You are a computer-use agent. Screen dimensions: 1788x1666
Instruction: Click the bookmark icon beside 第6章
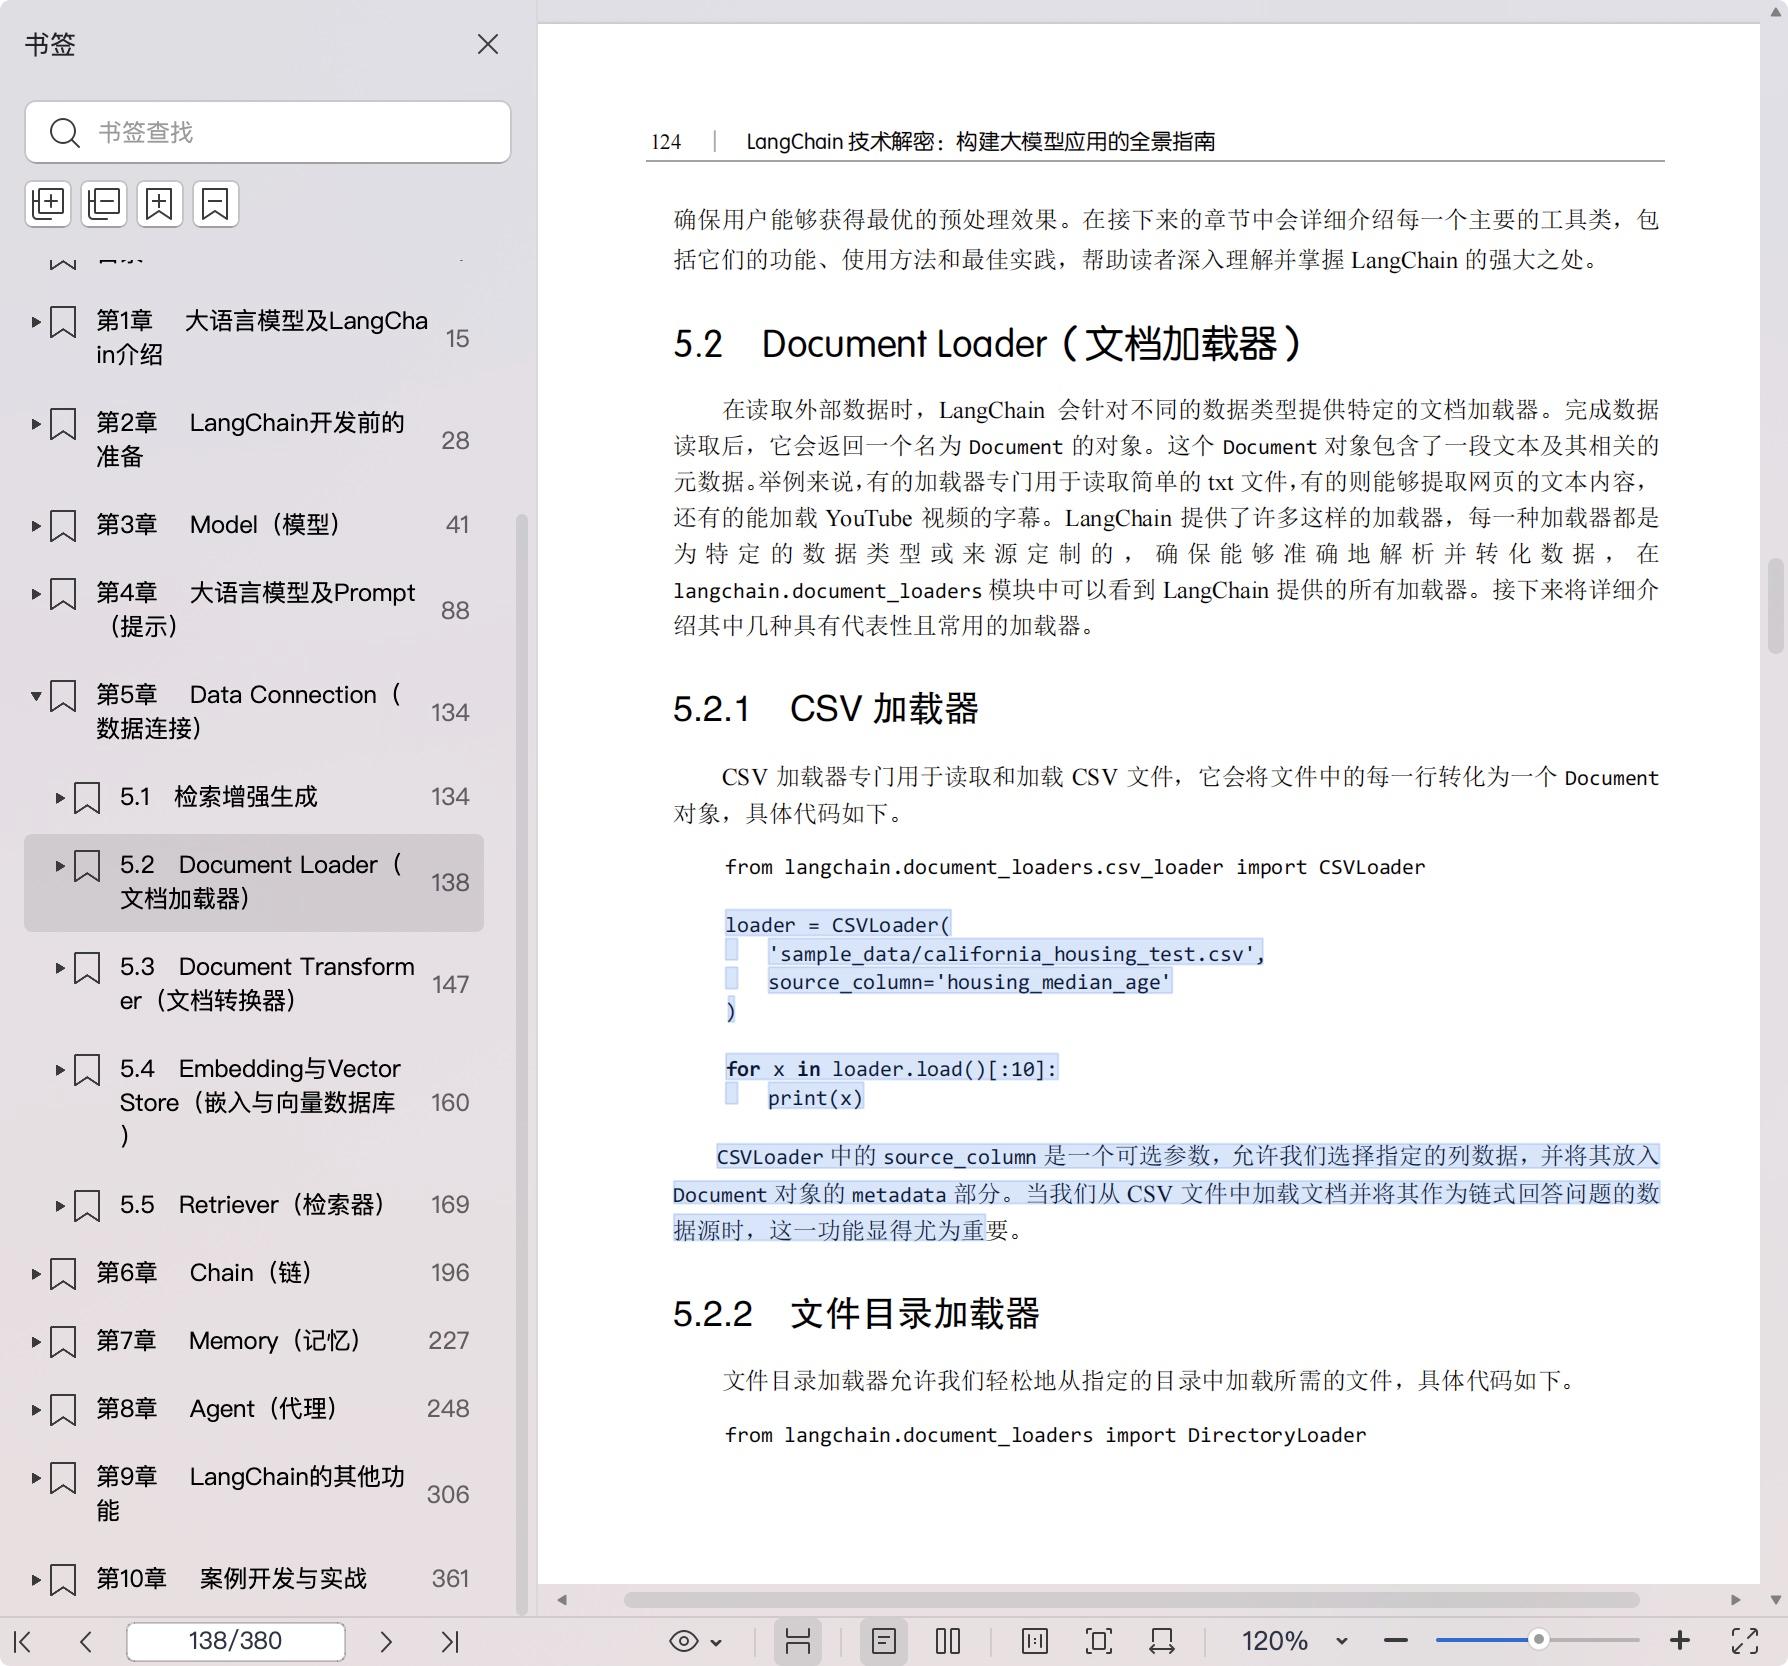click(63, 1274)
